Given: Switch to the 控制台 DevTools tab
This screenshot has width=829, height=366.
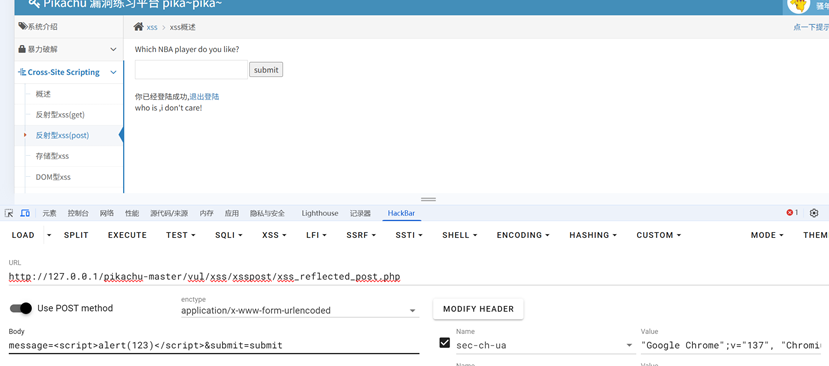Looking at the screenshot, I should pyautogui.click(x=78, y=213).
